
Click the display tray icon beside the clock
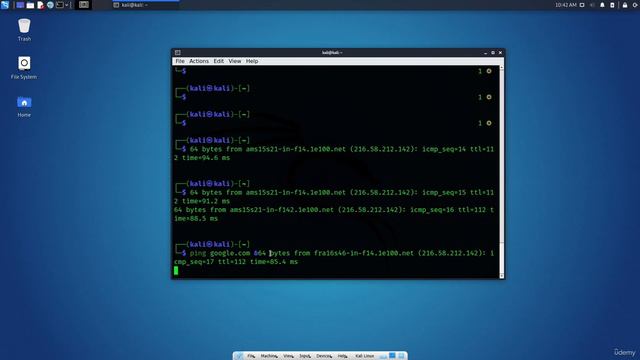pos(582,5)
